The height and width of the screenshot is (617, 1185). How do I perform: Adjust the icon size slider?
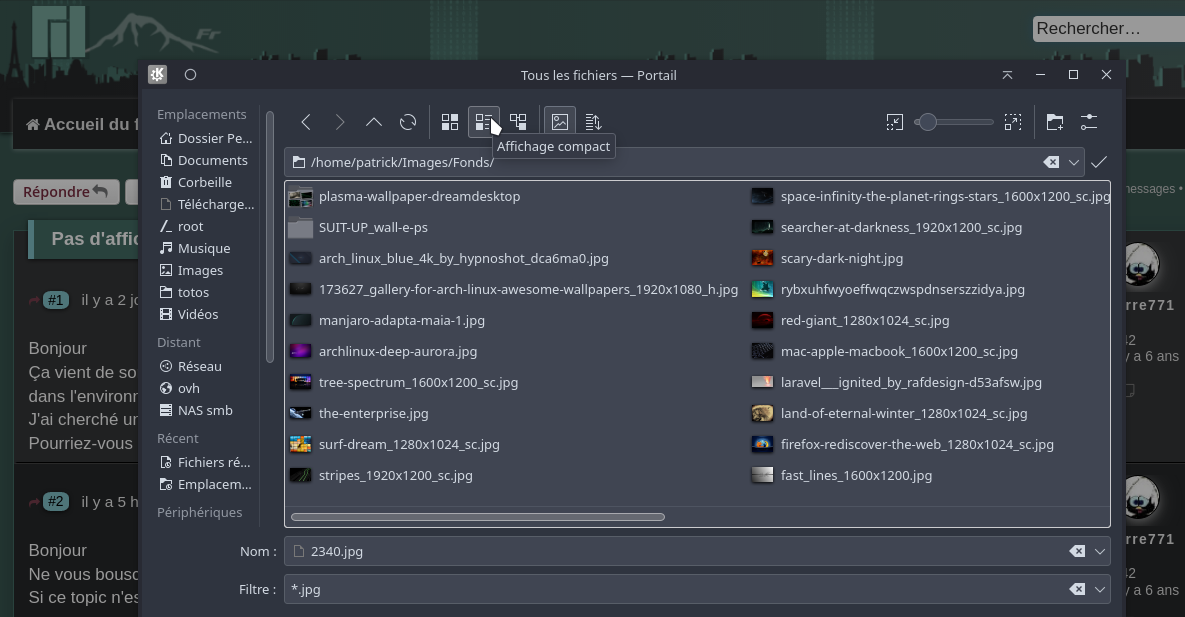[954, 122]
